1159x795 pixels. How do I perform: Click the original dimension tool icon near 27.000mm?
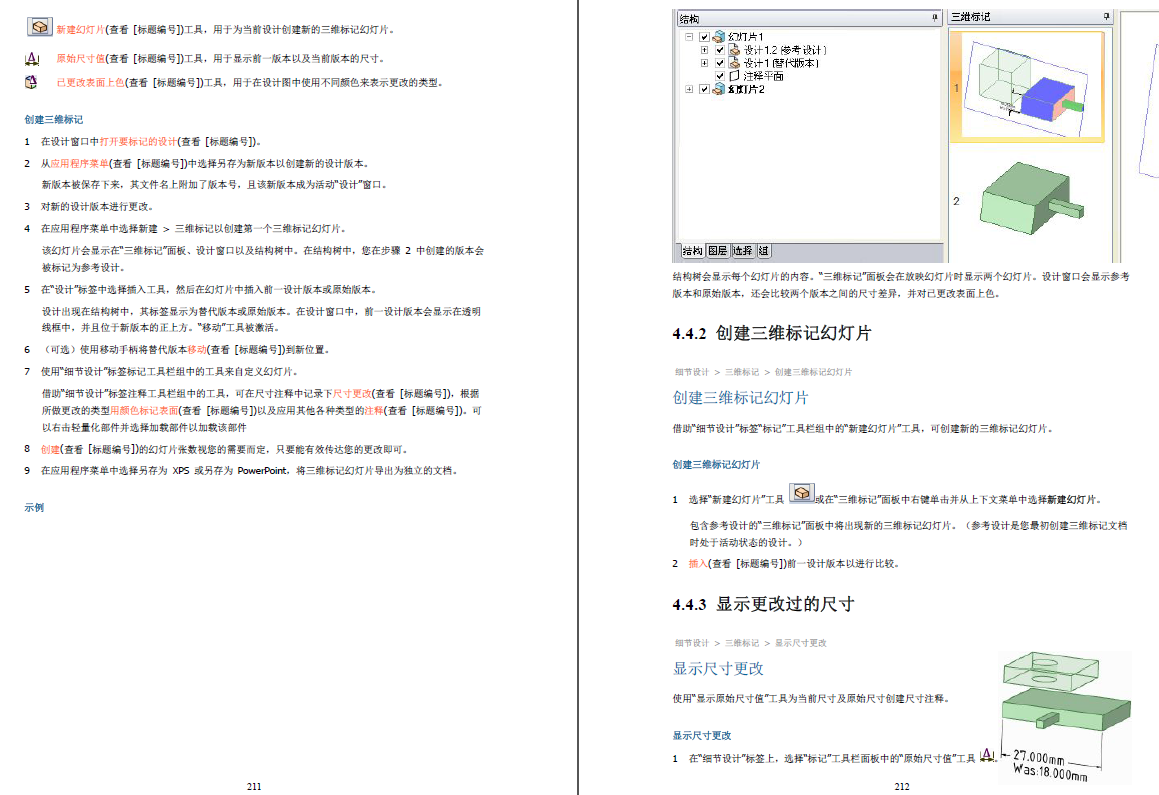point(988,755)
